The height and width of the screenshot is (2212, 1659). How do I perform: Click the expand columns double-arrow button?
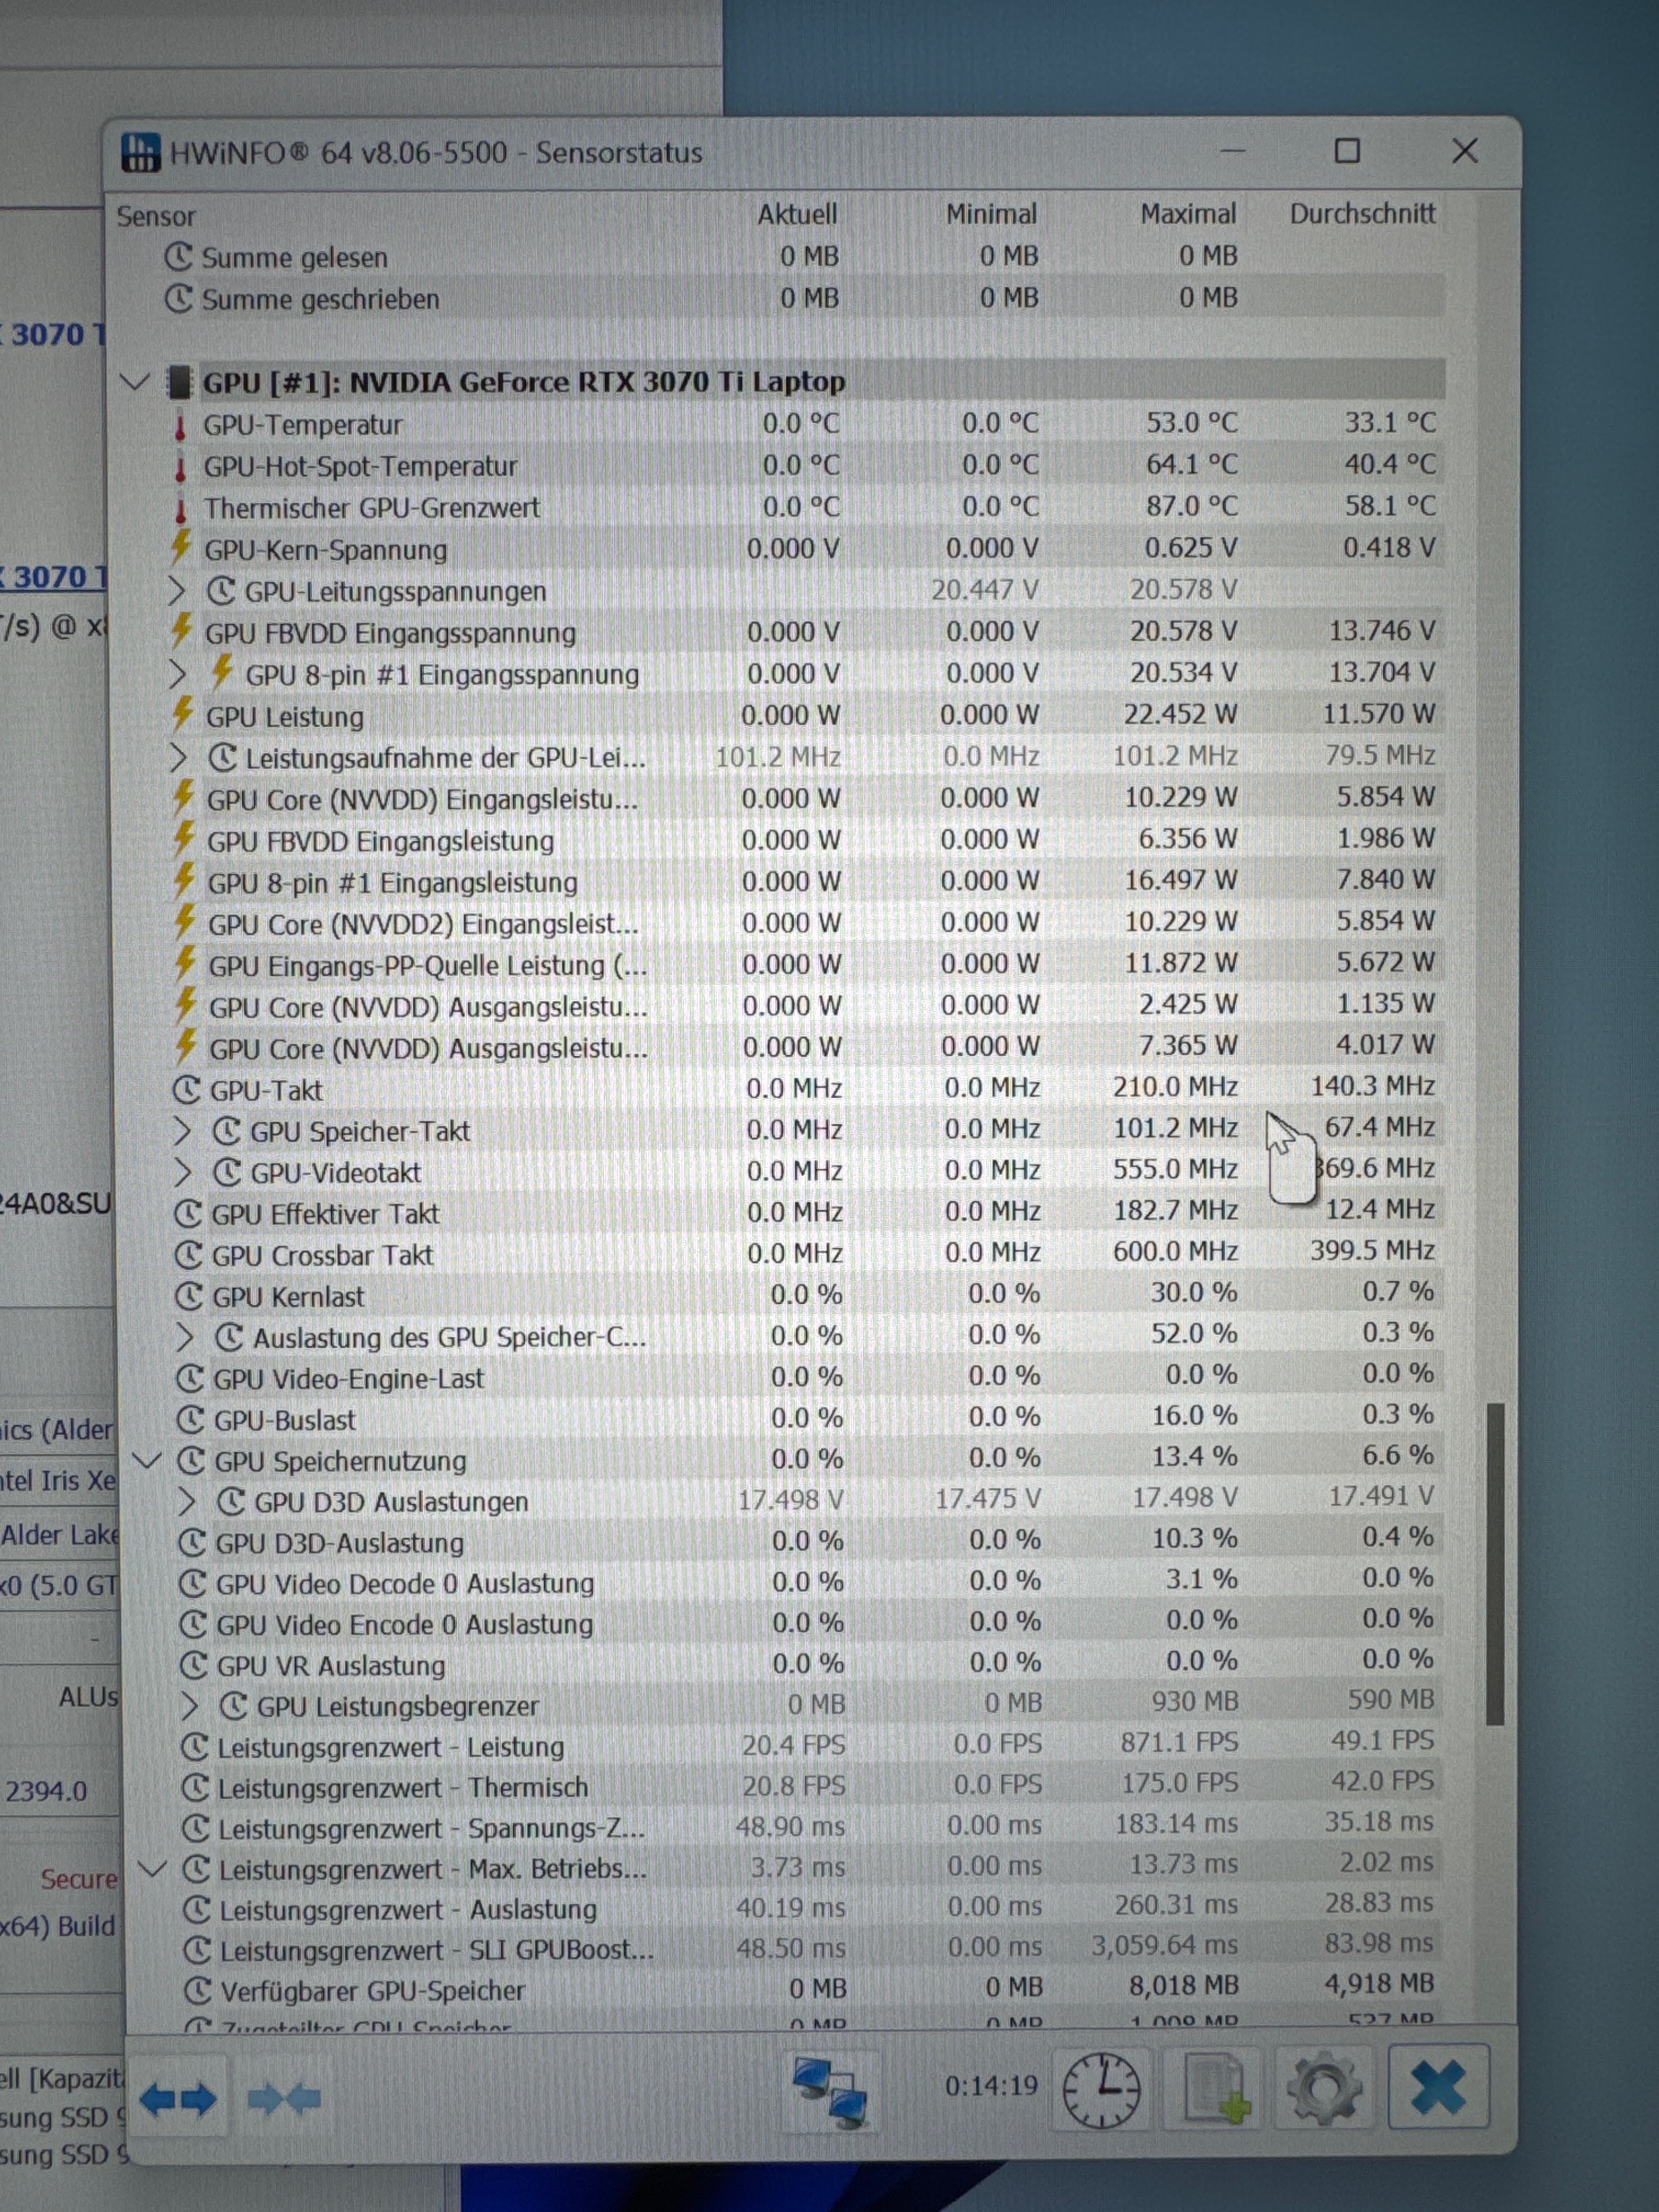pyautogui.click(x=178, y=2098)
